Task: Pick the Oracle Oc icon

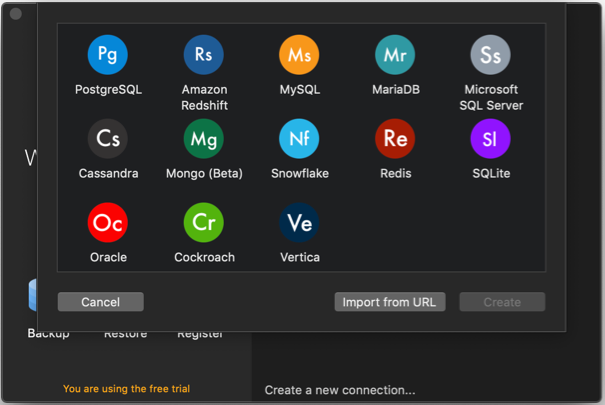Action: (108, 223)
